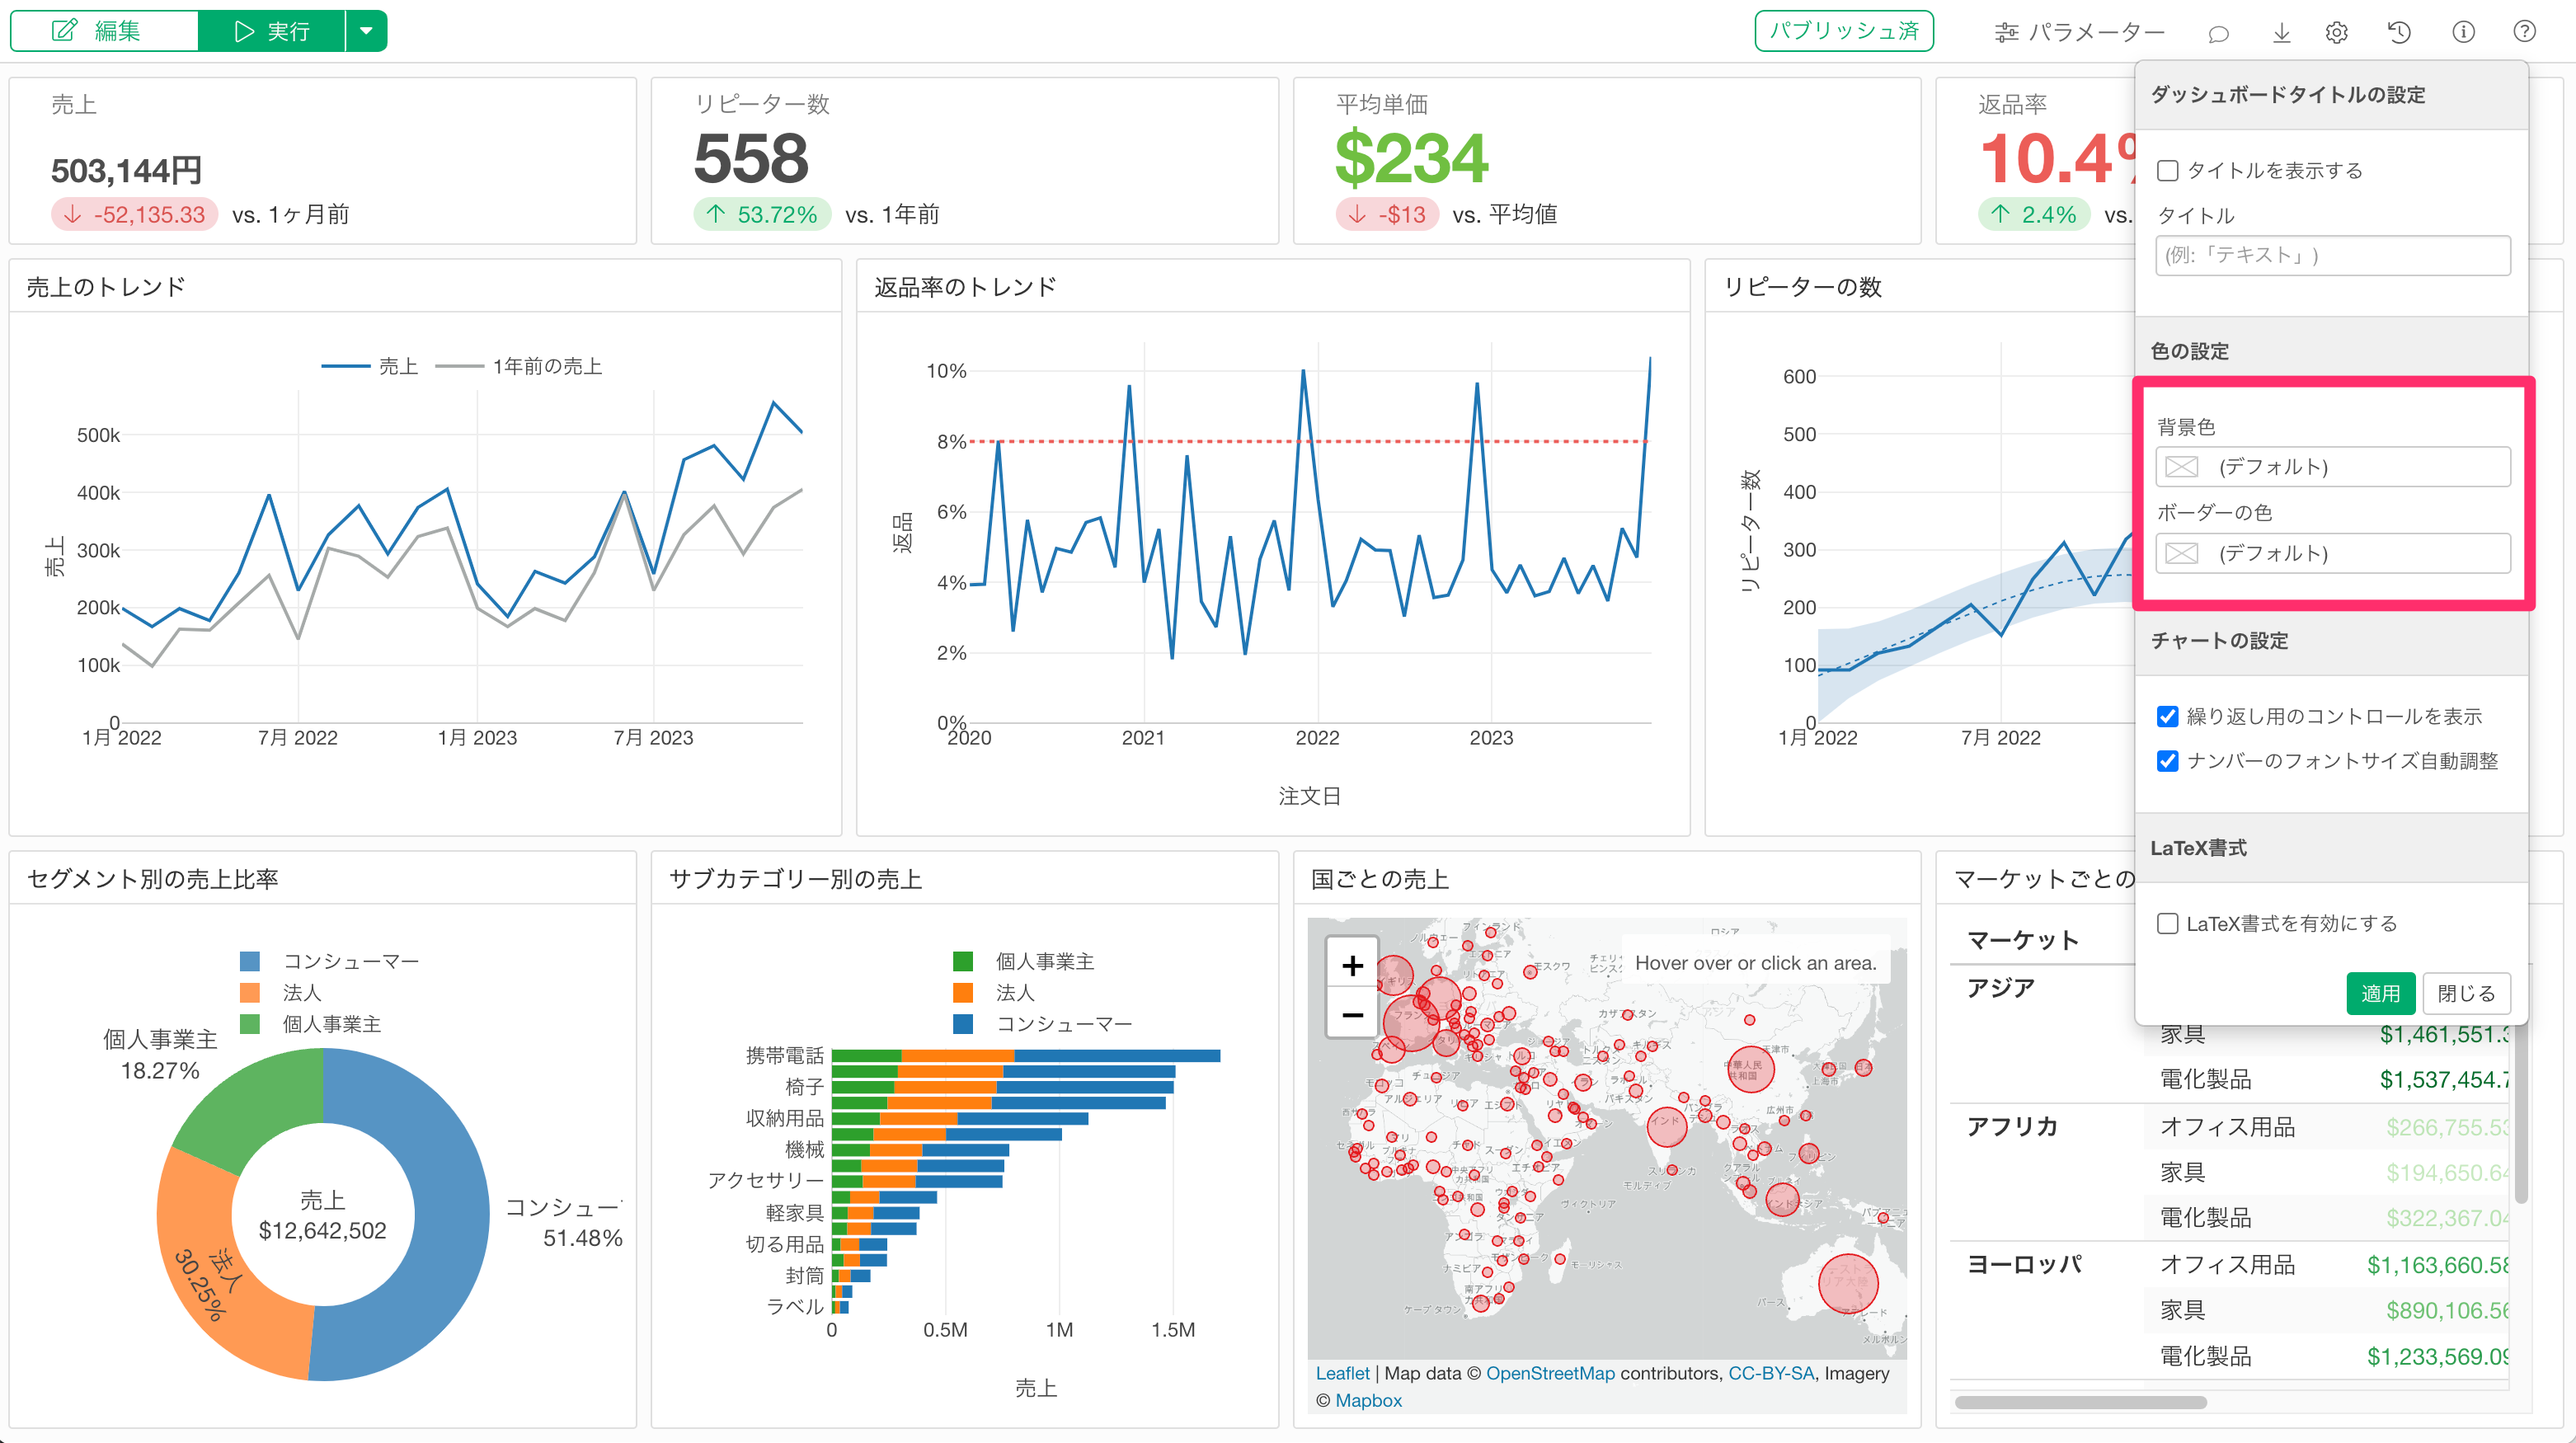The width and height of the screenshot is (2576, 1443).
Task: Zoom out on the map
Action: (1352, 1015)
